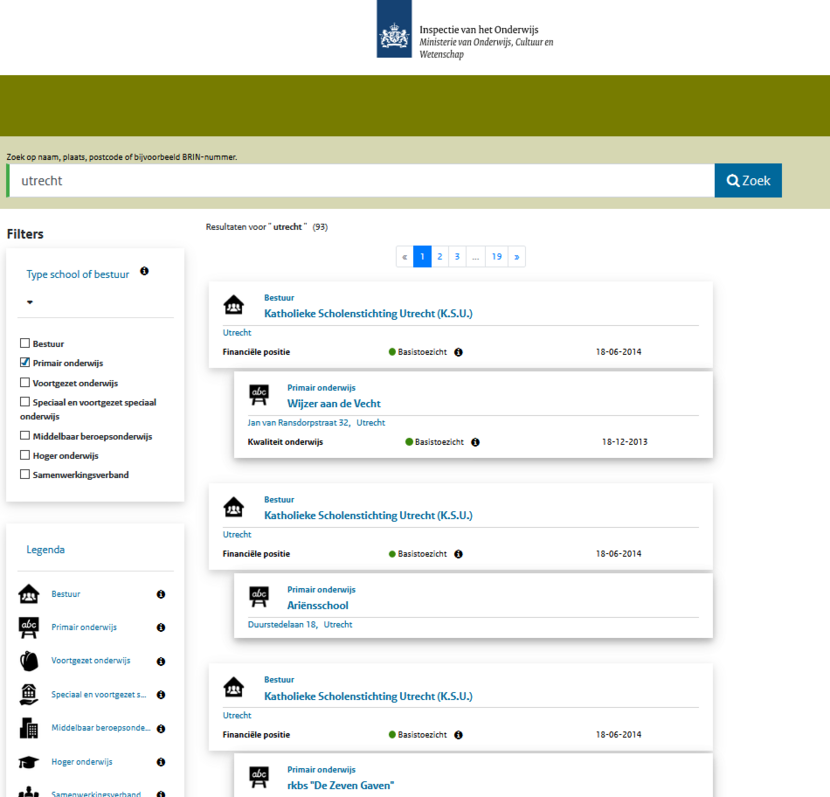Click the Zoek search button

click(x=748, y=180)
